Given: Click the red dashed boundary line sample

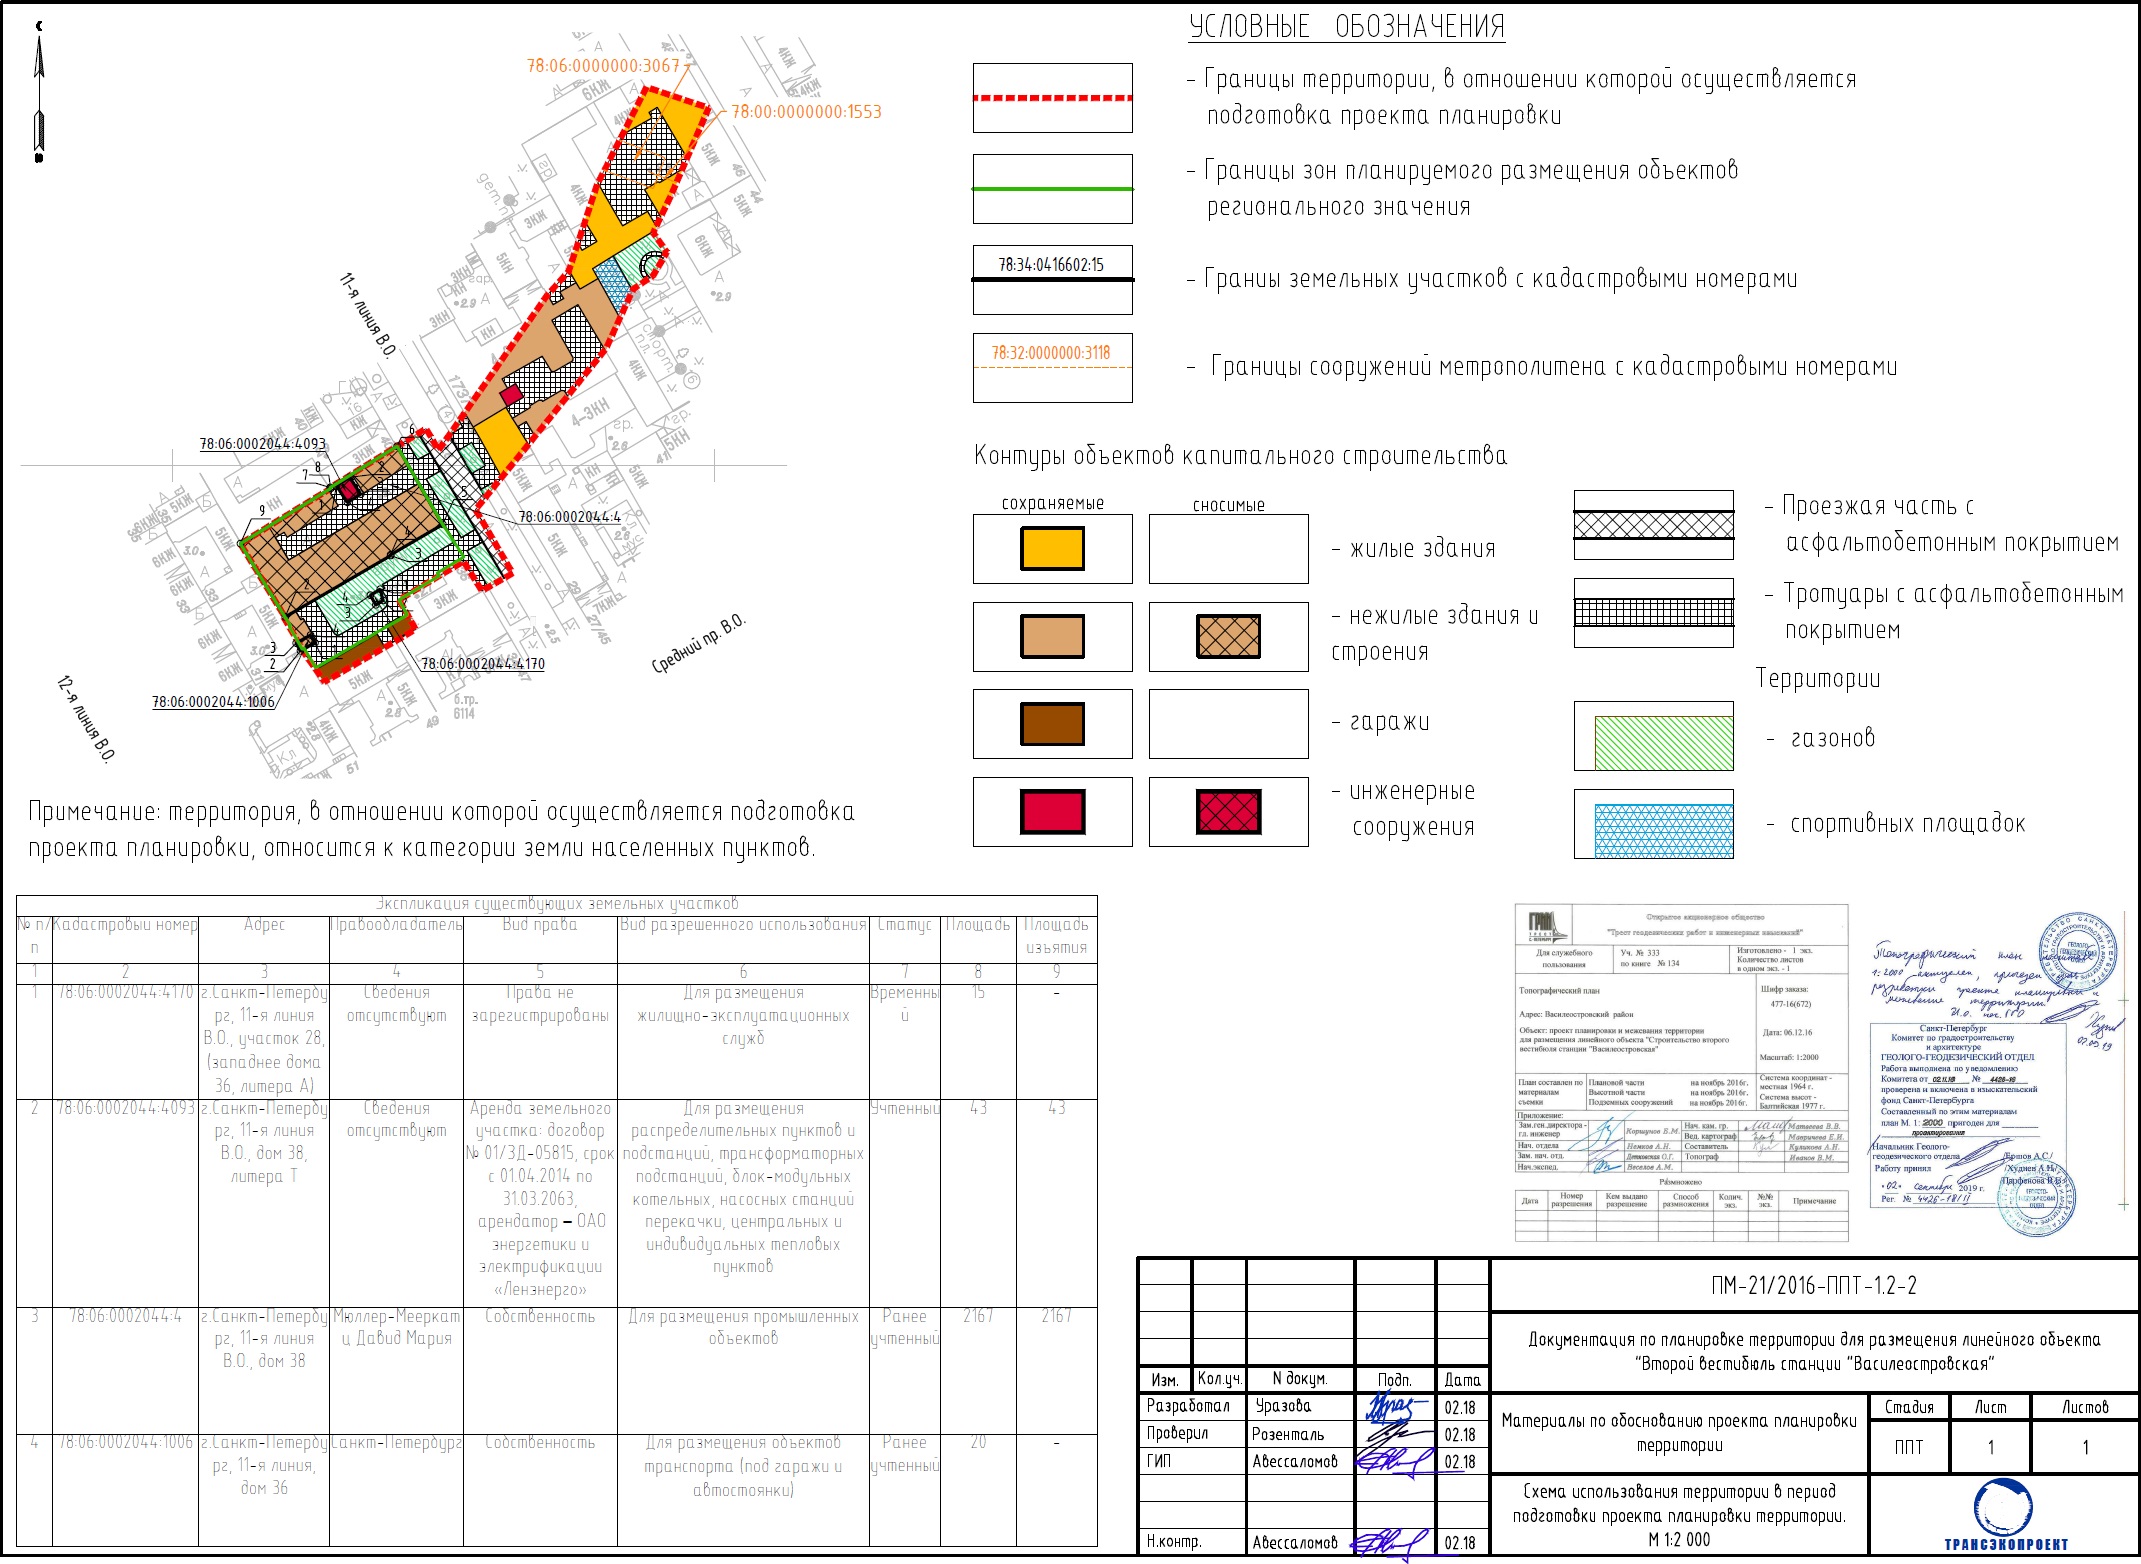Looking at the screenshot, I should (x=1052, y=98).
